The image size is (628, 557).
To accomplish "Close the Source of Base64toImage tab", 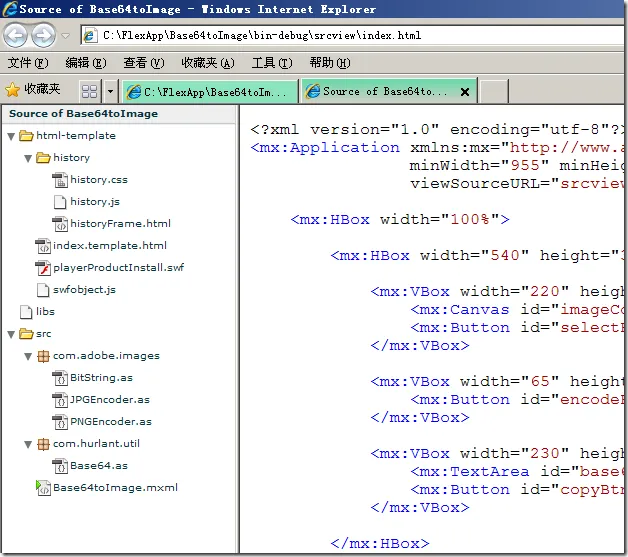I will coord(465,91).
